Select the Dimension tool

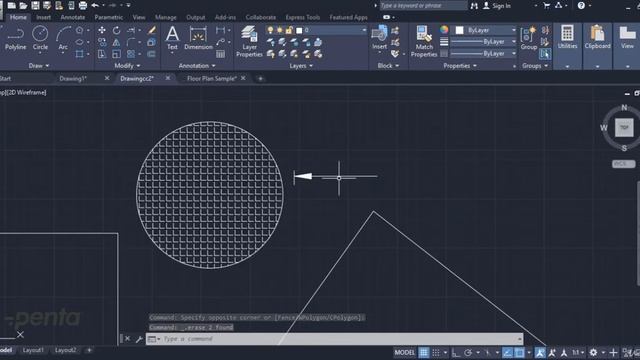point(198,38)
